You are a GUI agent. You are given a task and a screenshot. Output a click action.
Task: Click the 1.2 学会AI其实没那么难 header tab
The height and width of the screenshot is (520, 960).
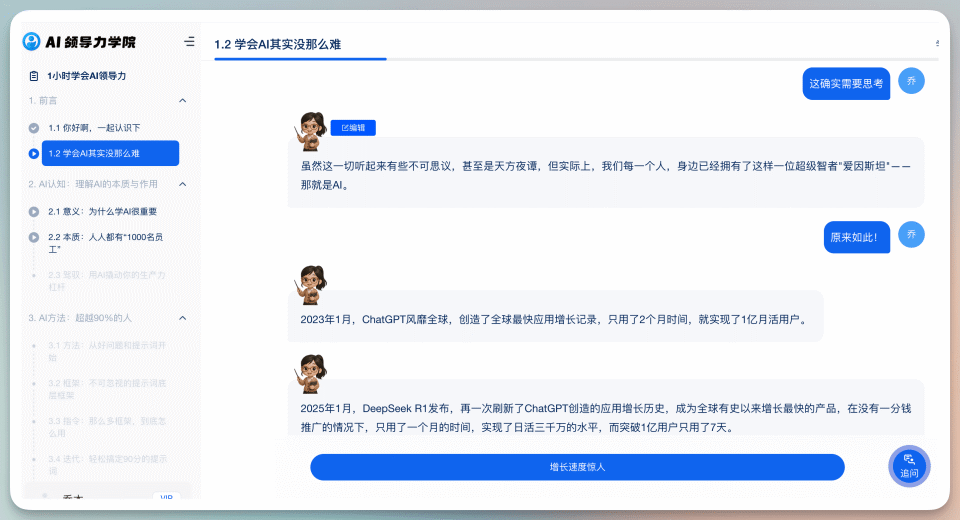(x=277, y=45)
